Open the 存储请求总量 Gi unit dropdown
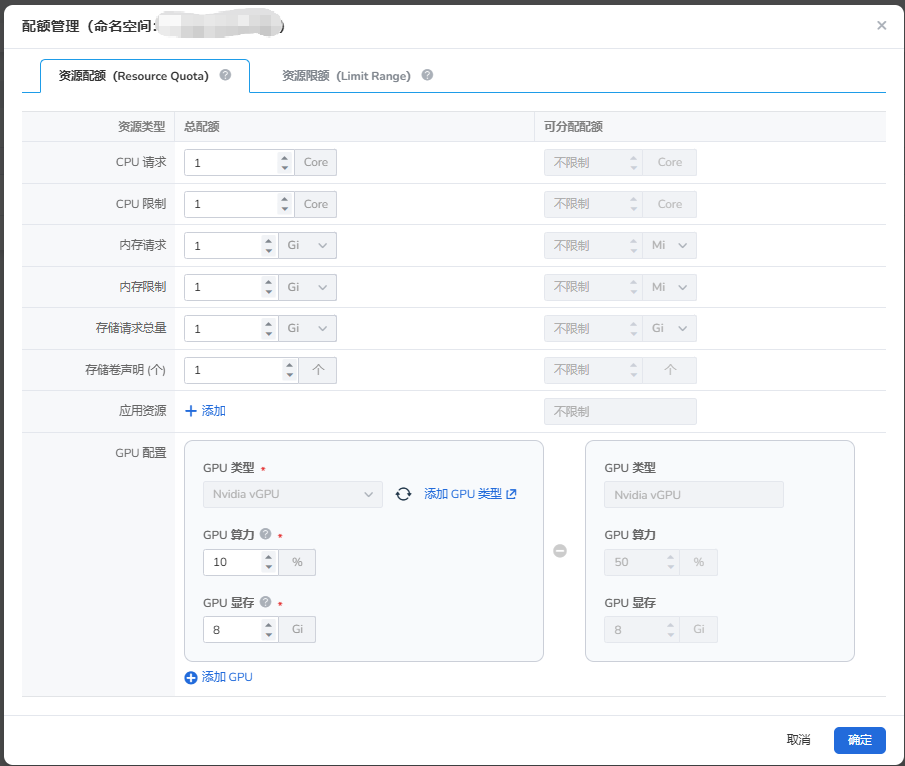Image resolution: width=905 pixels, height=766 pixels. point(308,328)
